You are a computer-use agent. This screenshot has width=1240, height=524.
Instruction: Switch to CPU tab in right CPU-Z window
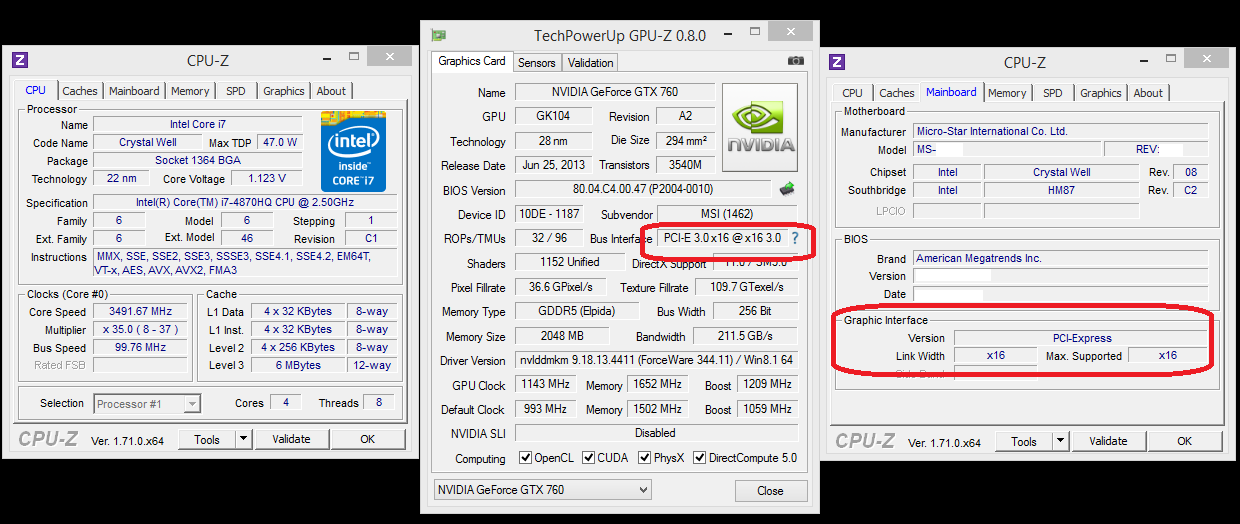853,93
